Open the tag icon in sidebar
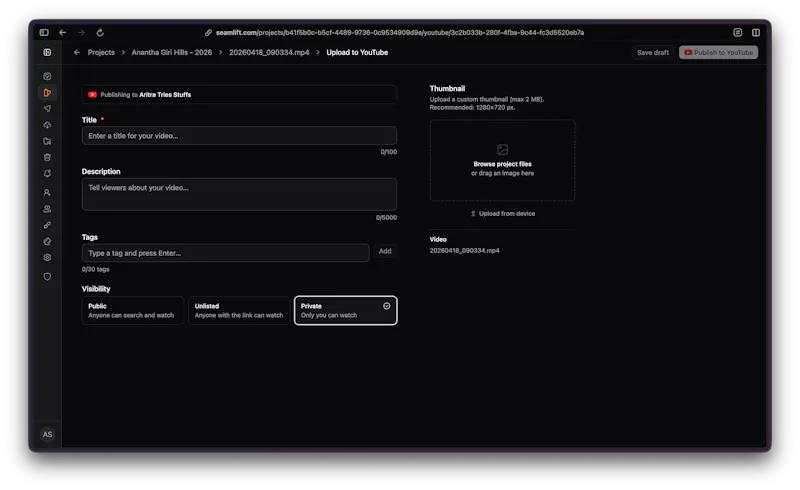This screenshot has width=800, height=490. click(x=47, y=241)
